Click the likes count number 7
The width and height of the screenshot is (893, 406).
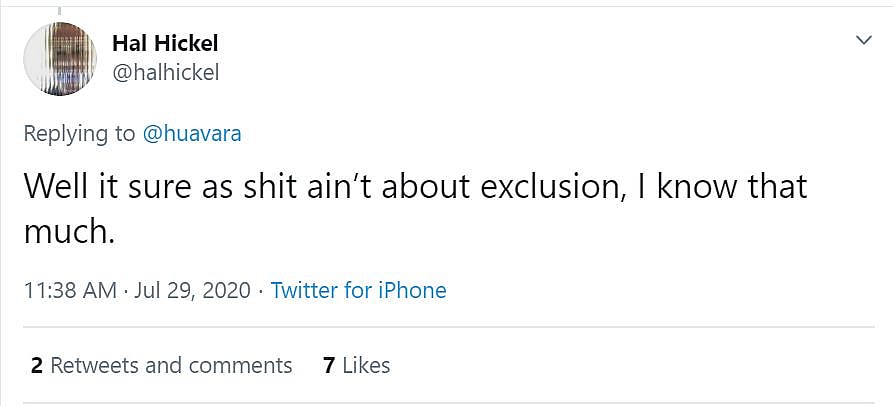(x=328, y=365)
